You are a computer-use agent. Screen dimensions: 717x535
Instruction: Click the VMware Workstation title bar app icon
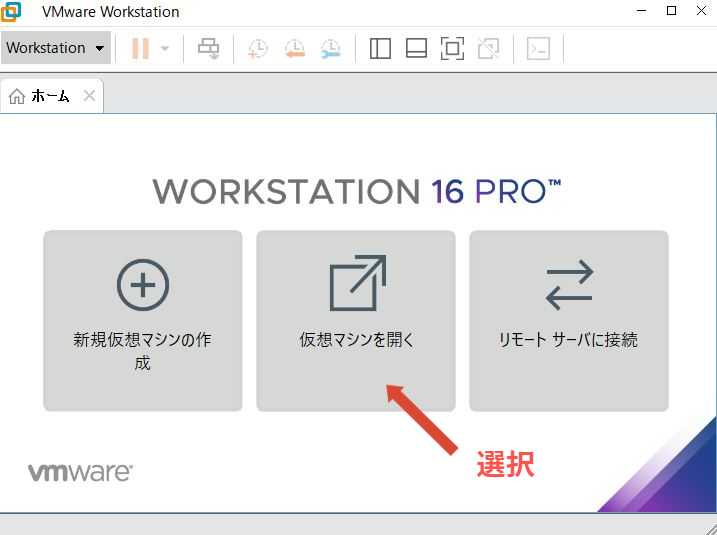[x=11, y=11]
